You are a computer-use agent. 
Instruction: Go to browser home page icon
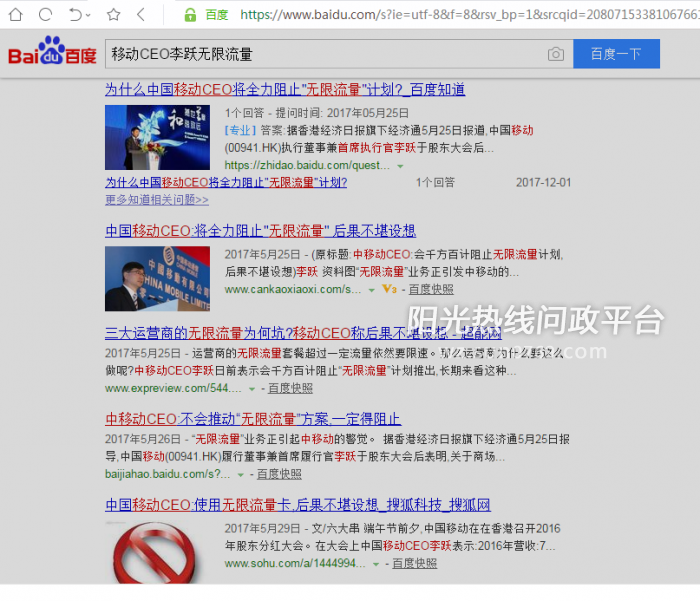tap(16, 15)
